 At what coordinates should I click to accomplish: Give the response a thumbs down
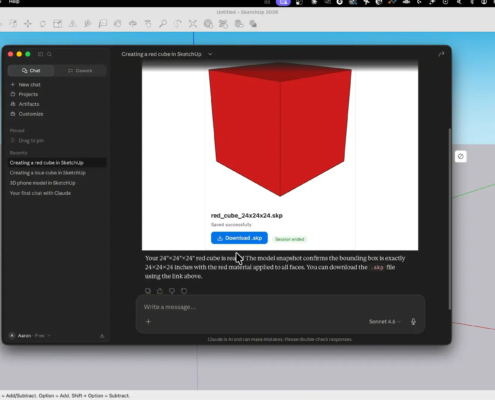[172, 291]
